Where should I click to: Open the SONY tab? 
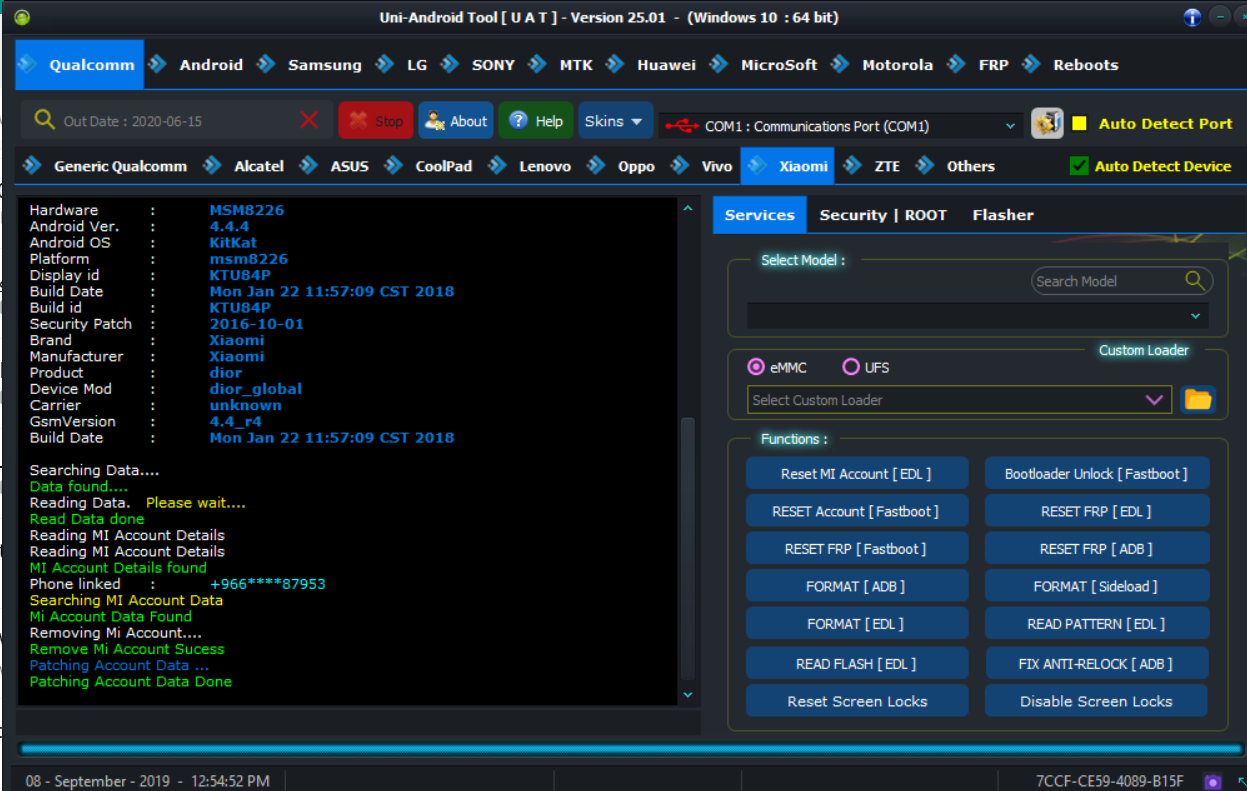pos(481,65)
